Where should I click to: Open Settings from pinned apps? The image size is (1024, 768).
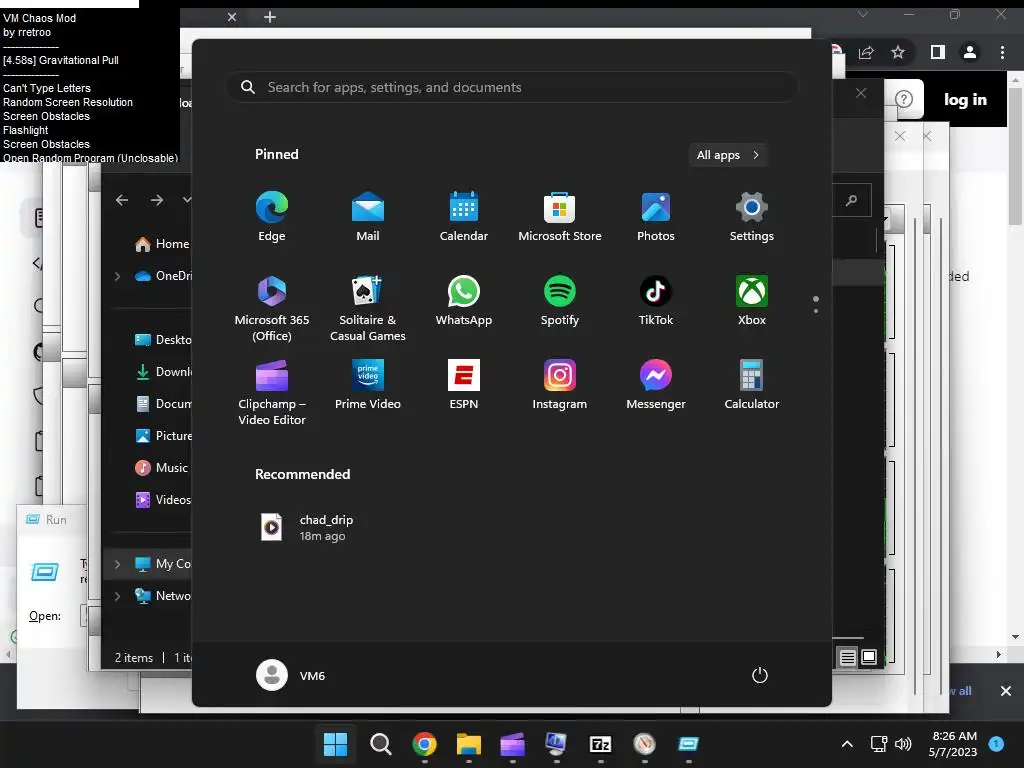point(752,217)
